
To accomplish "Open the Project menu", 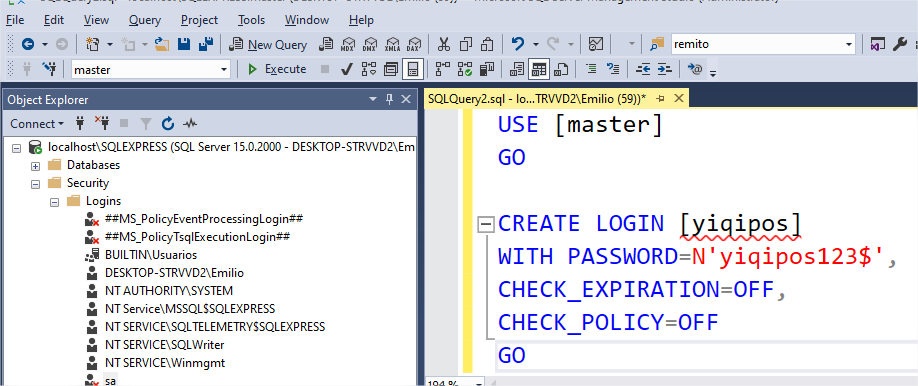I will [200, 20].
